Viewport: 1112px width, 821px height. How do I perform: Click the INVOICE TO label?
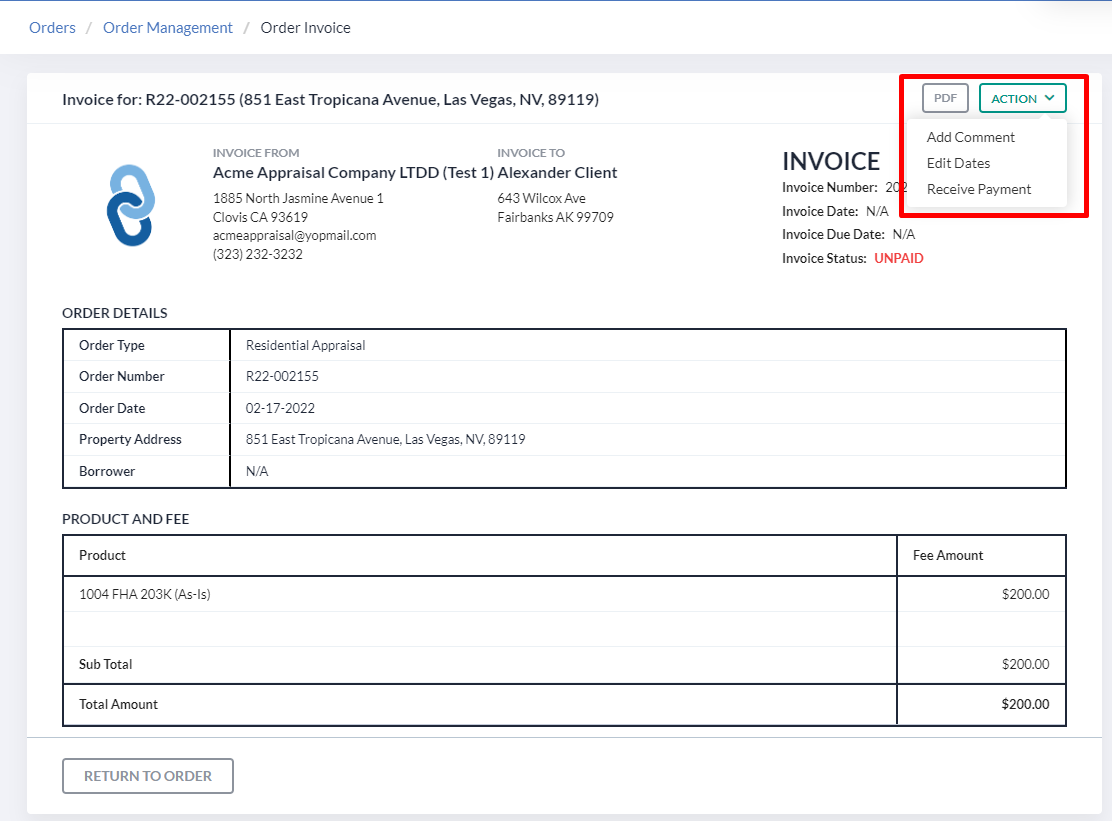531,153
